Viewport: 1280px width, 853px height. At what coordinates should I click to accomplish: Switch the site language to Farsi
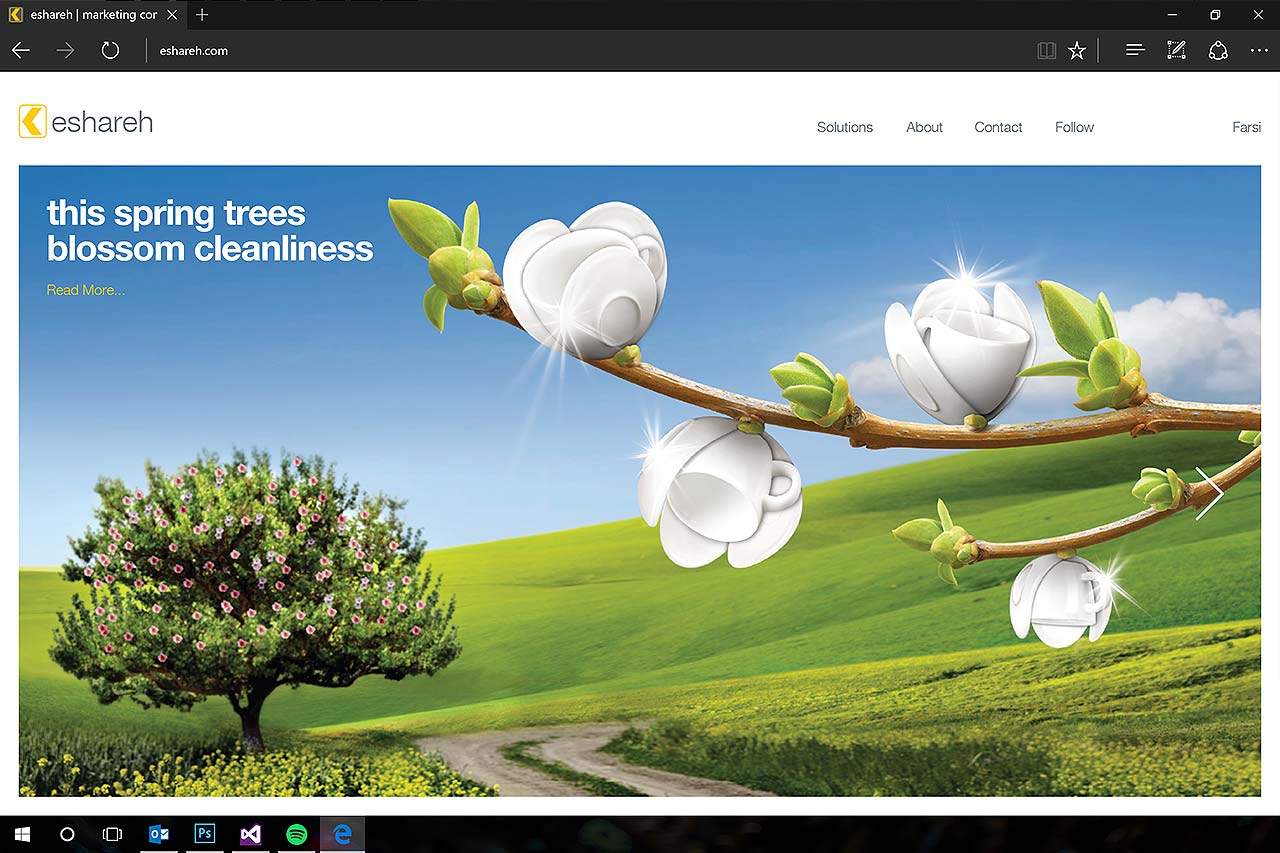(x=1246, y=127)
